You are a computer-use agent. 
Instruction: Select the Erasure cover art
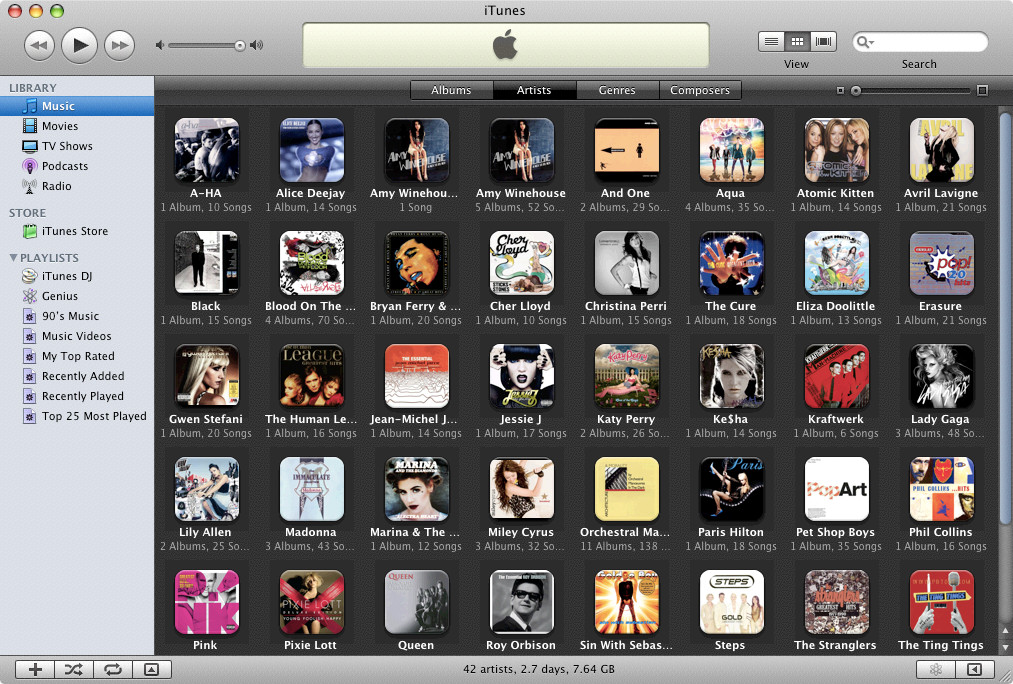(941, 263)
